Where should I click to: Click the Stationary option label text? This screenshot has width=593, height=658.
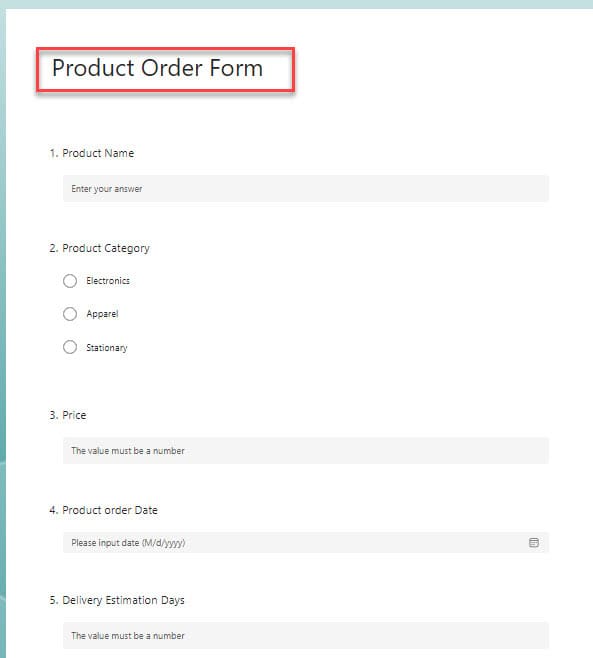click(x=107, y=347)
